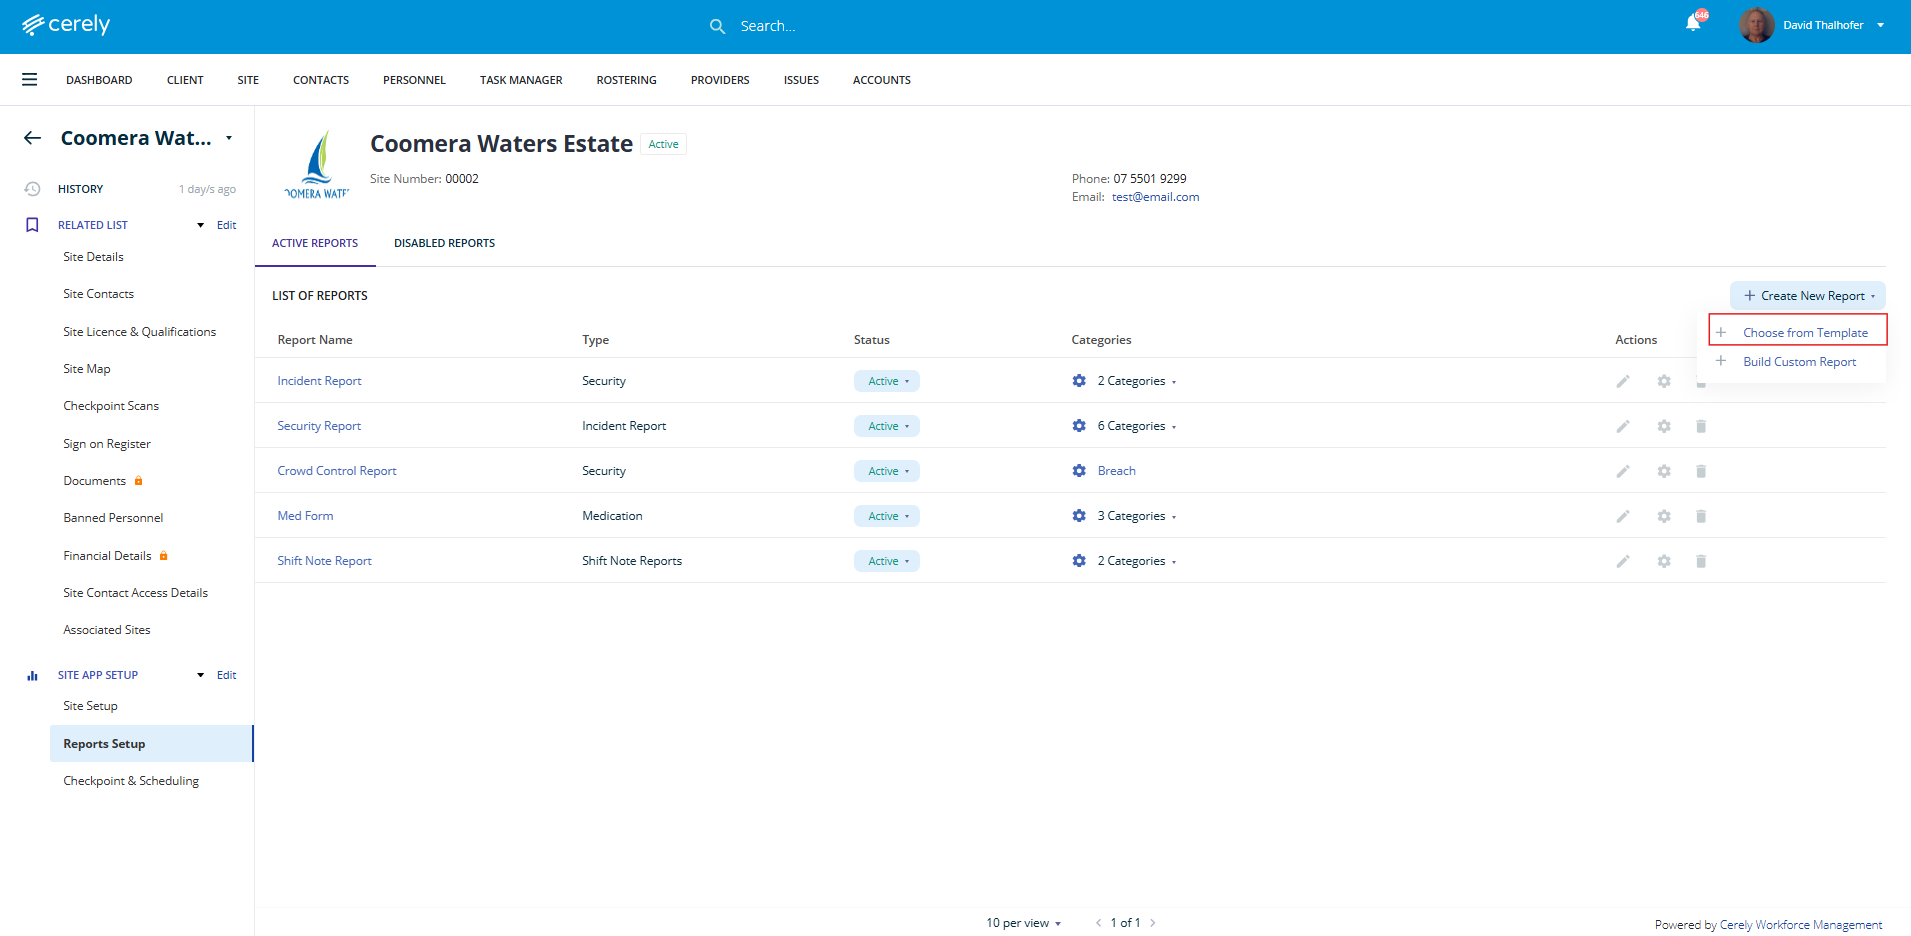Viewport: 1911px width, 936px height.
Task: Open the Crowd Control Report link
Action: pyautogui.click(x=337, y=471)
